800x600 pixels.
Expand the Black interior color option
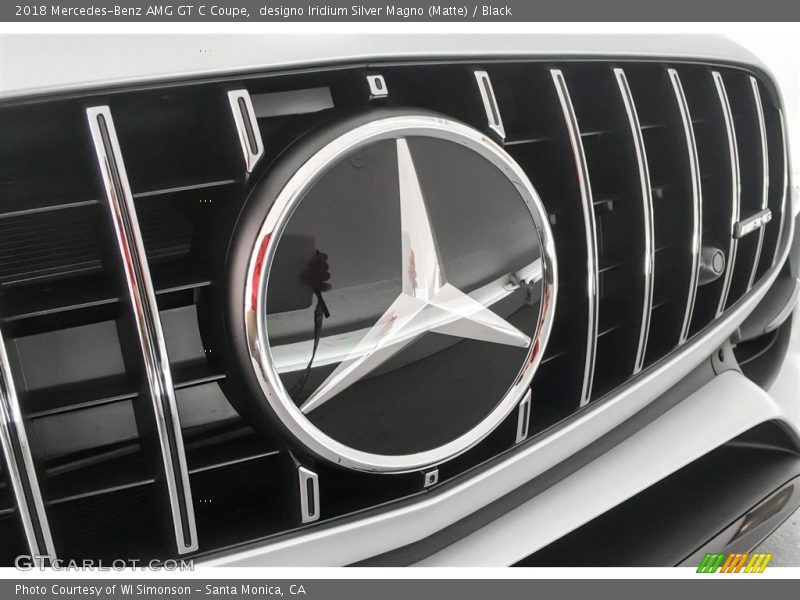click(500, 11)
